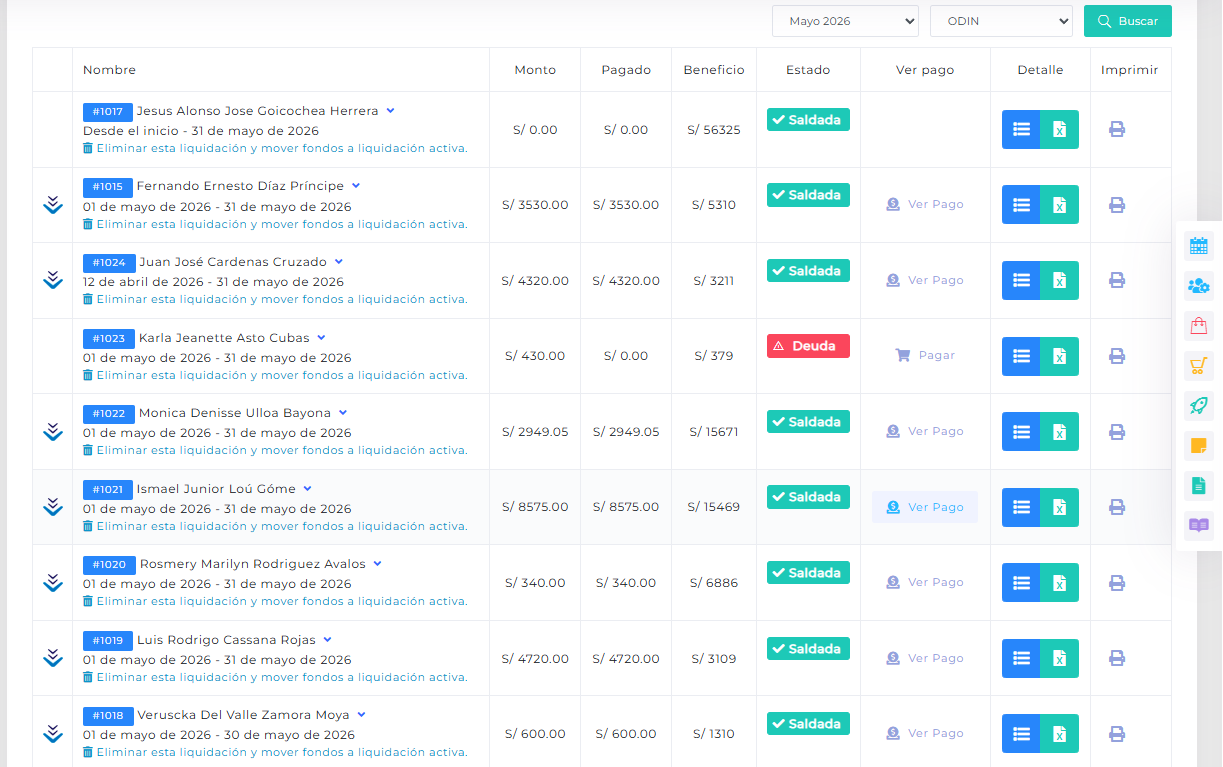Print liquidation #1015 Fernando Ernesto
The height and width of the screenshot is (767, 1223).
pyautogui.click(x=1117, y=205)
